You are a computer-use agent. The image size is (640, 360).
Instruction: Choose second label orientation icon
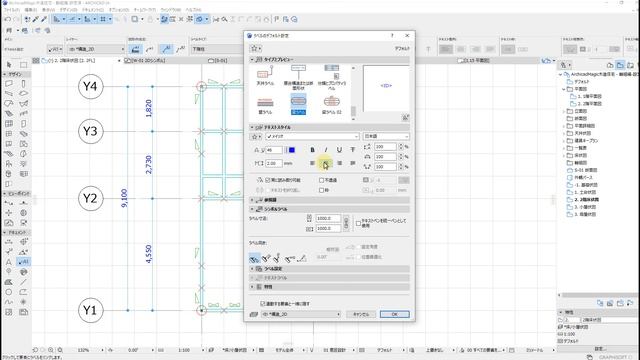[266, 258]
